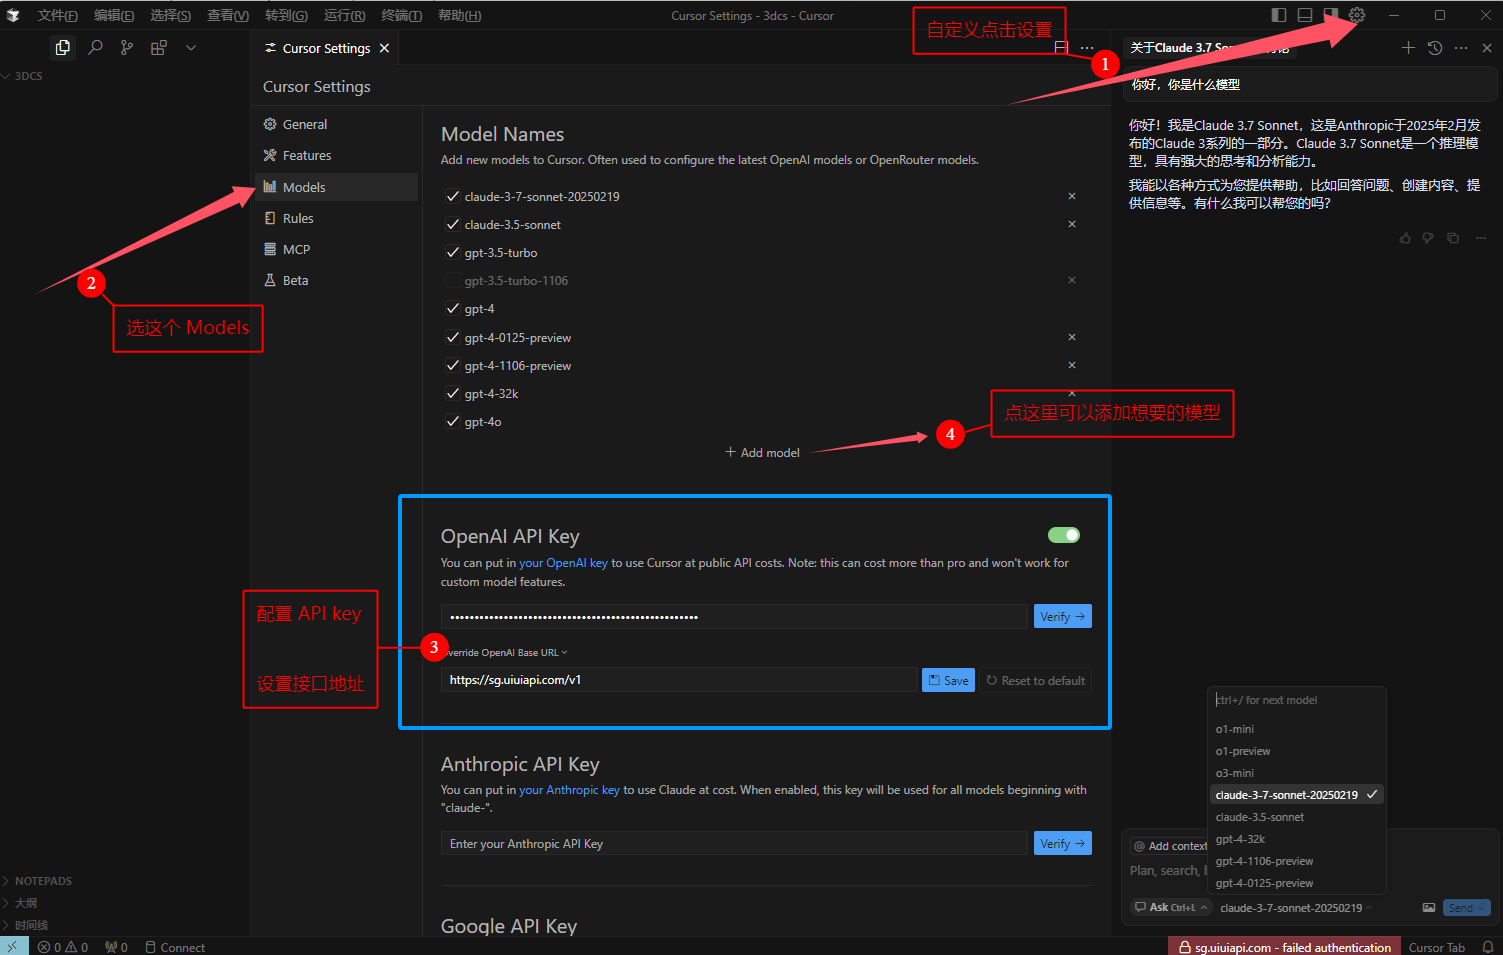The width and height of the screenshot is (1503, 955).
Task: Open the 'your Anthropic key' link
Action: tap(569, 790)
